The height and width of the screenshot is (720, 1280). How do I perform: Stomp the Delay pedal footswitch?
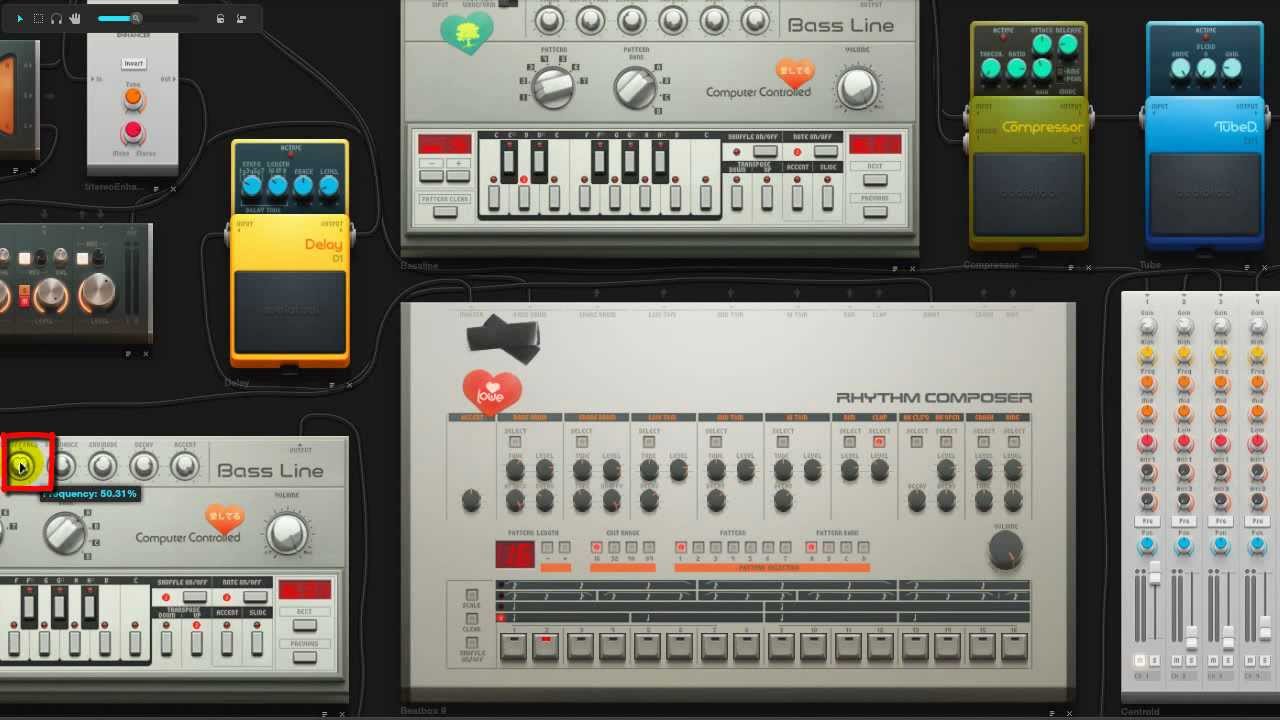point(290,310)
